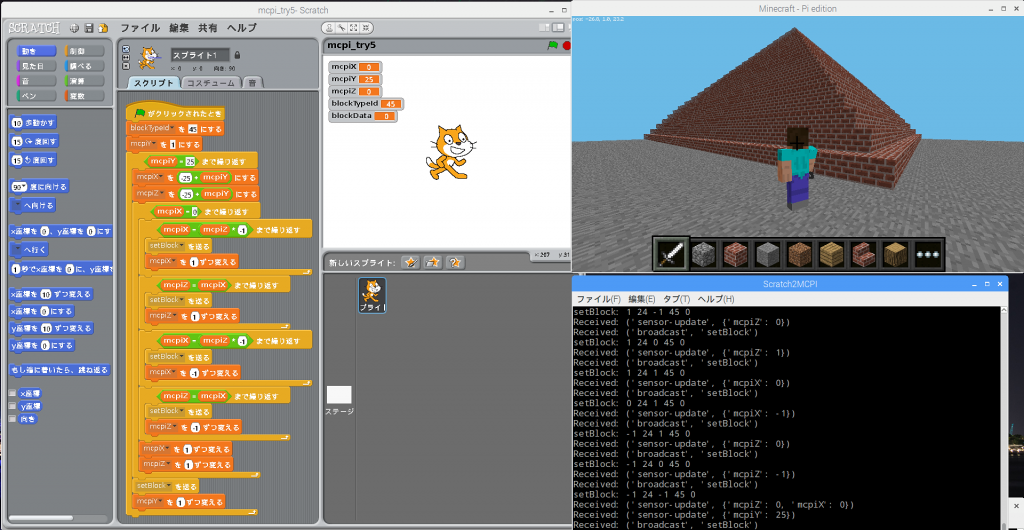Click the mcpiY monitor on the stage
Screen dimensions: 1024x530
pos(355,79)
